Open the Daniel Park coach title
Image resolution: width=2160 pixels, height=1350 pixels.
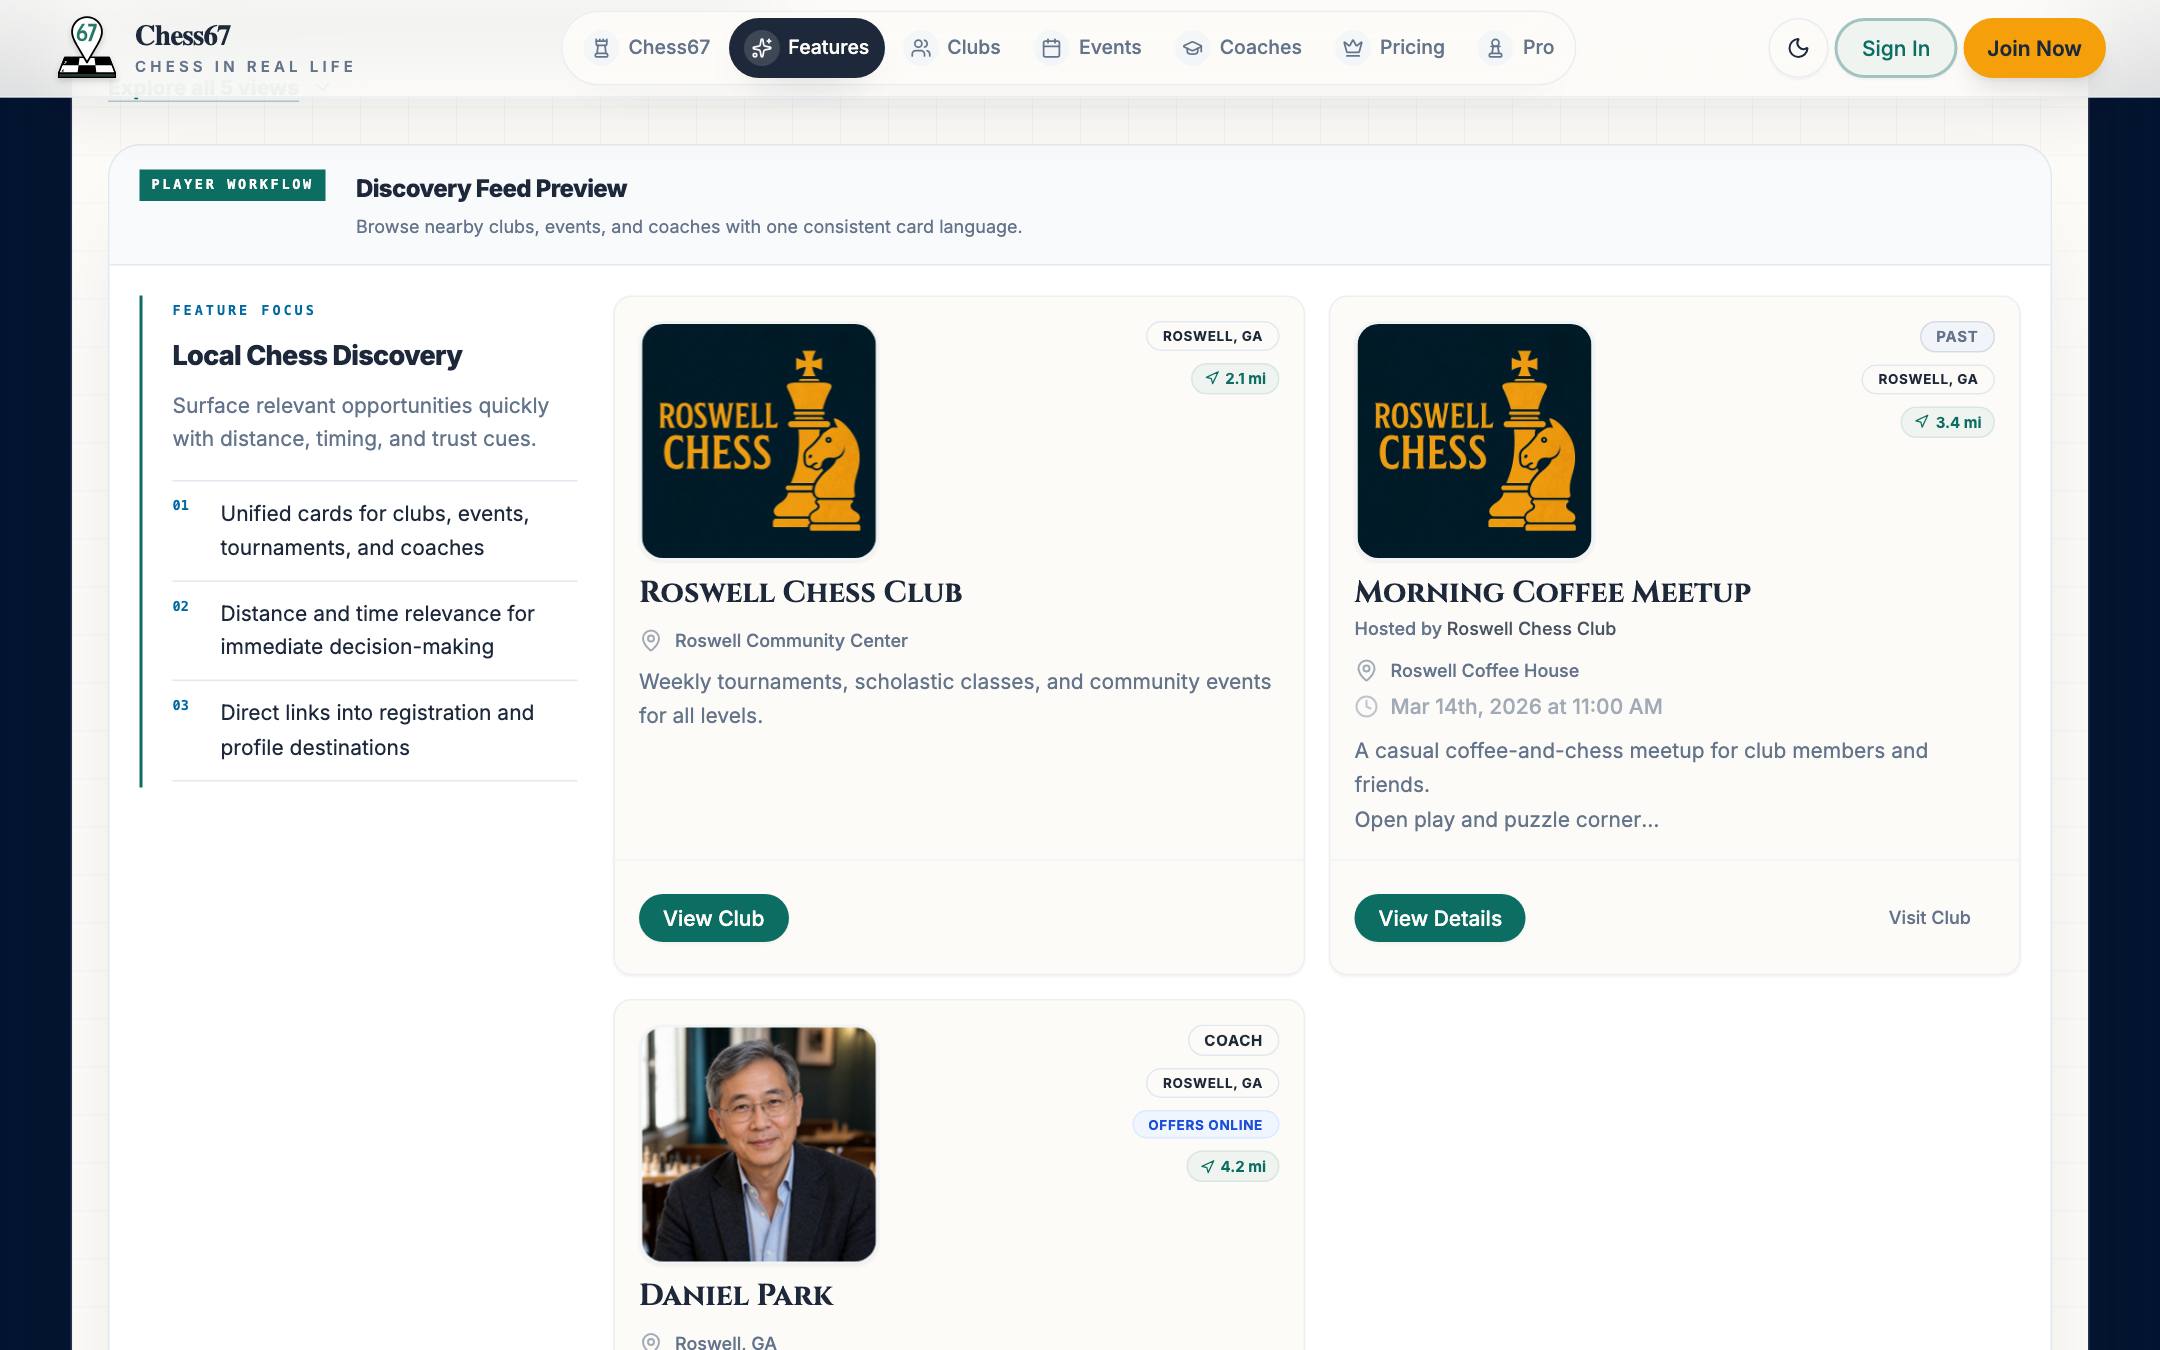[x=735, y=1295]
